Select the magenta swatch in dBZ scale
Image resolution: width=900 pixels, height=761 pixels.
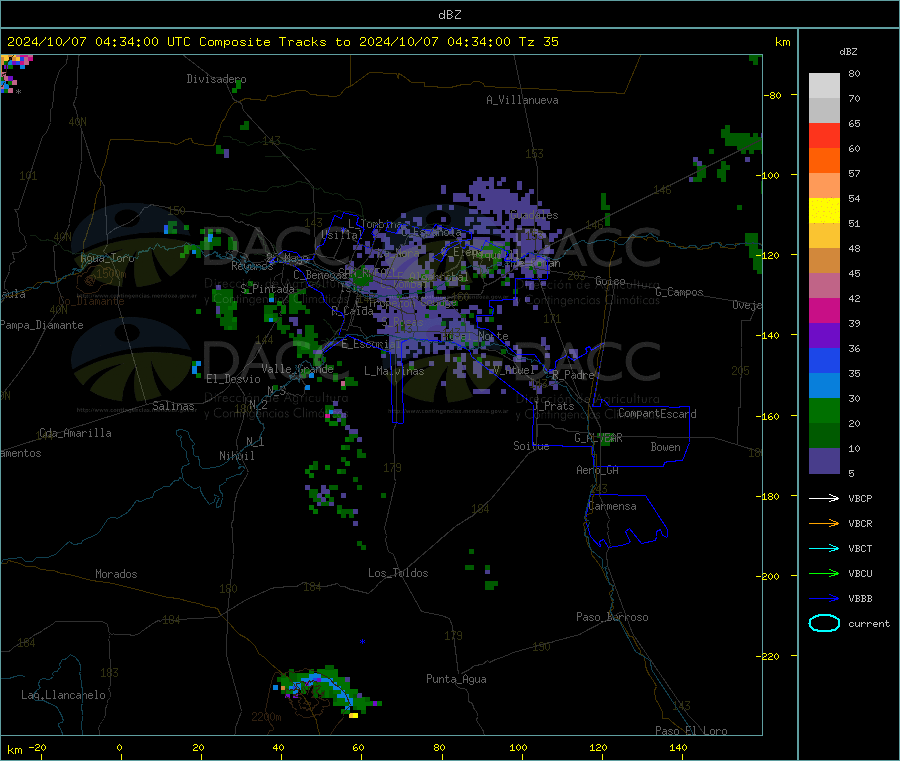[824, 310]
